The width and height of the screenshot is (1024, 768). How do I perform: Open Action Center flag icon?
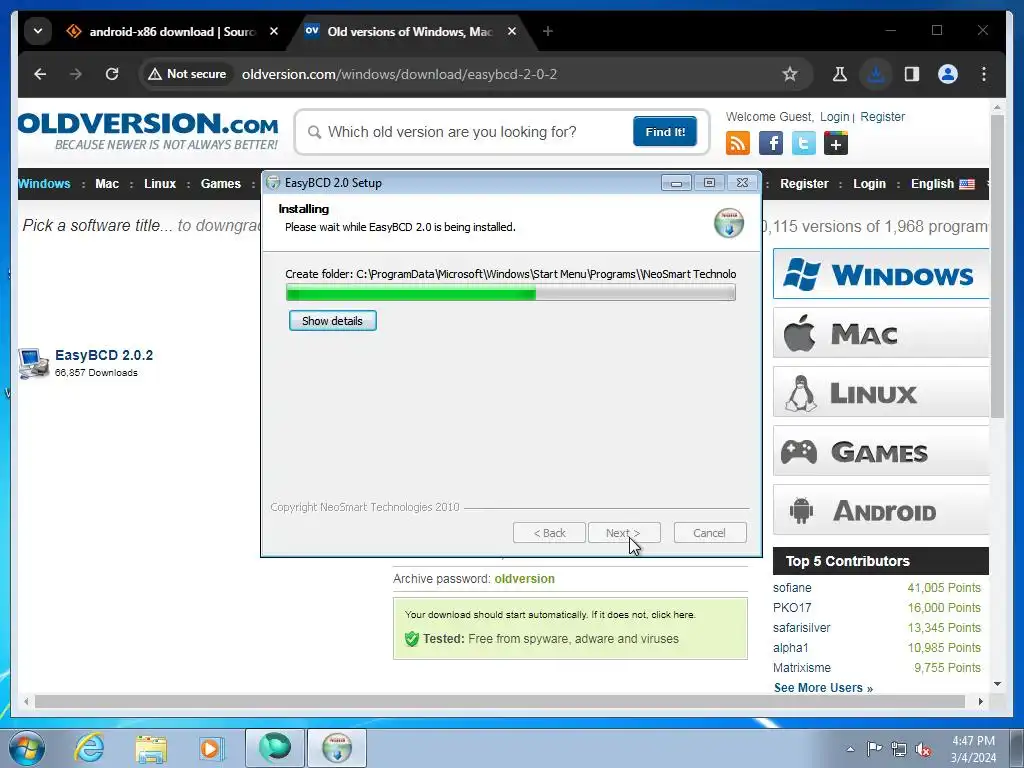point(874,749)
